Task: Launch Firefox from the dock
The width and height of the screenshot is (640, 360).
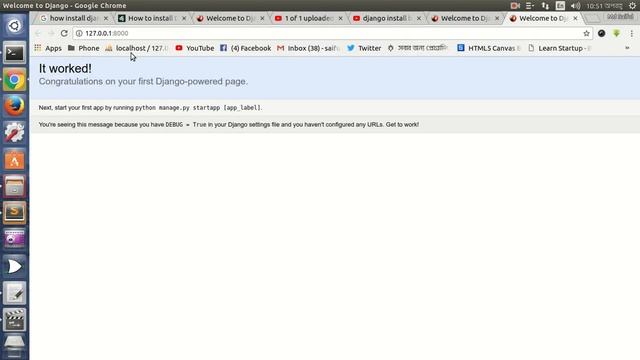Action: coord(14,106)
